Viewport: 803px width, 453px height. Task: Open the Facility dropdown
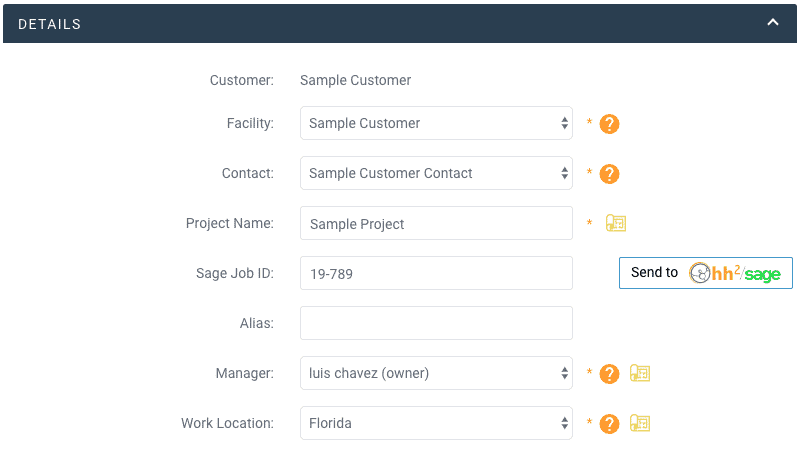pyautogui.click(x=436, y=123)
